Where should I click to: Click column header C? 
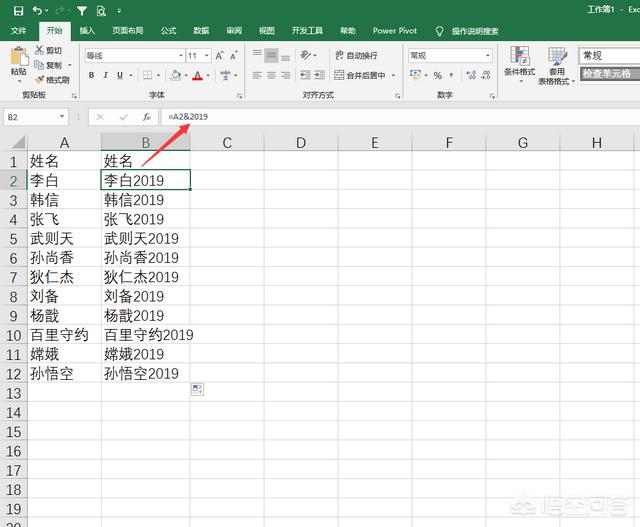(x=227, y=142)
